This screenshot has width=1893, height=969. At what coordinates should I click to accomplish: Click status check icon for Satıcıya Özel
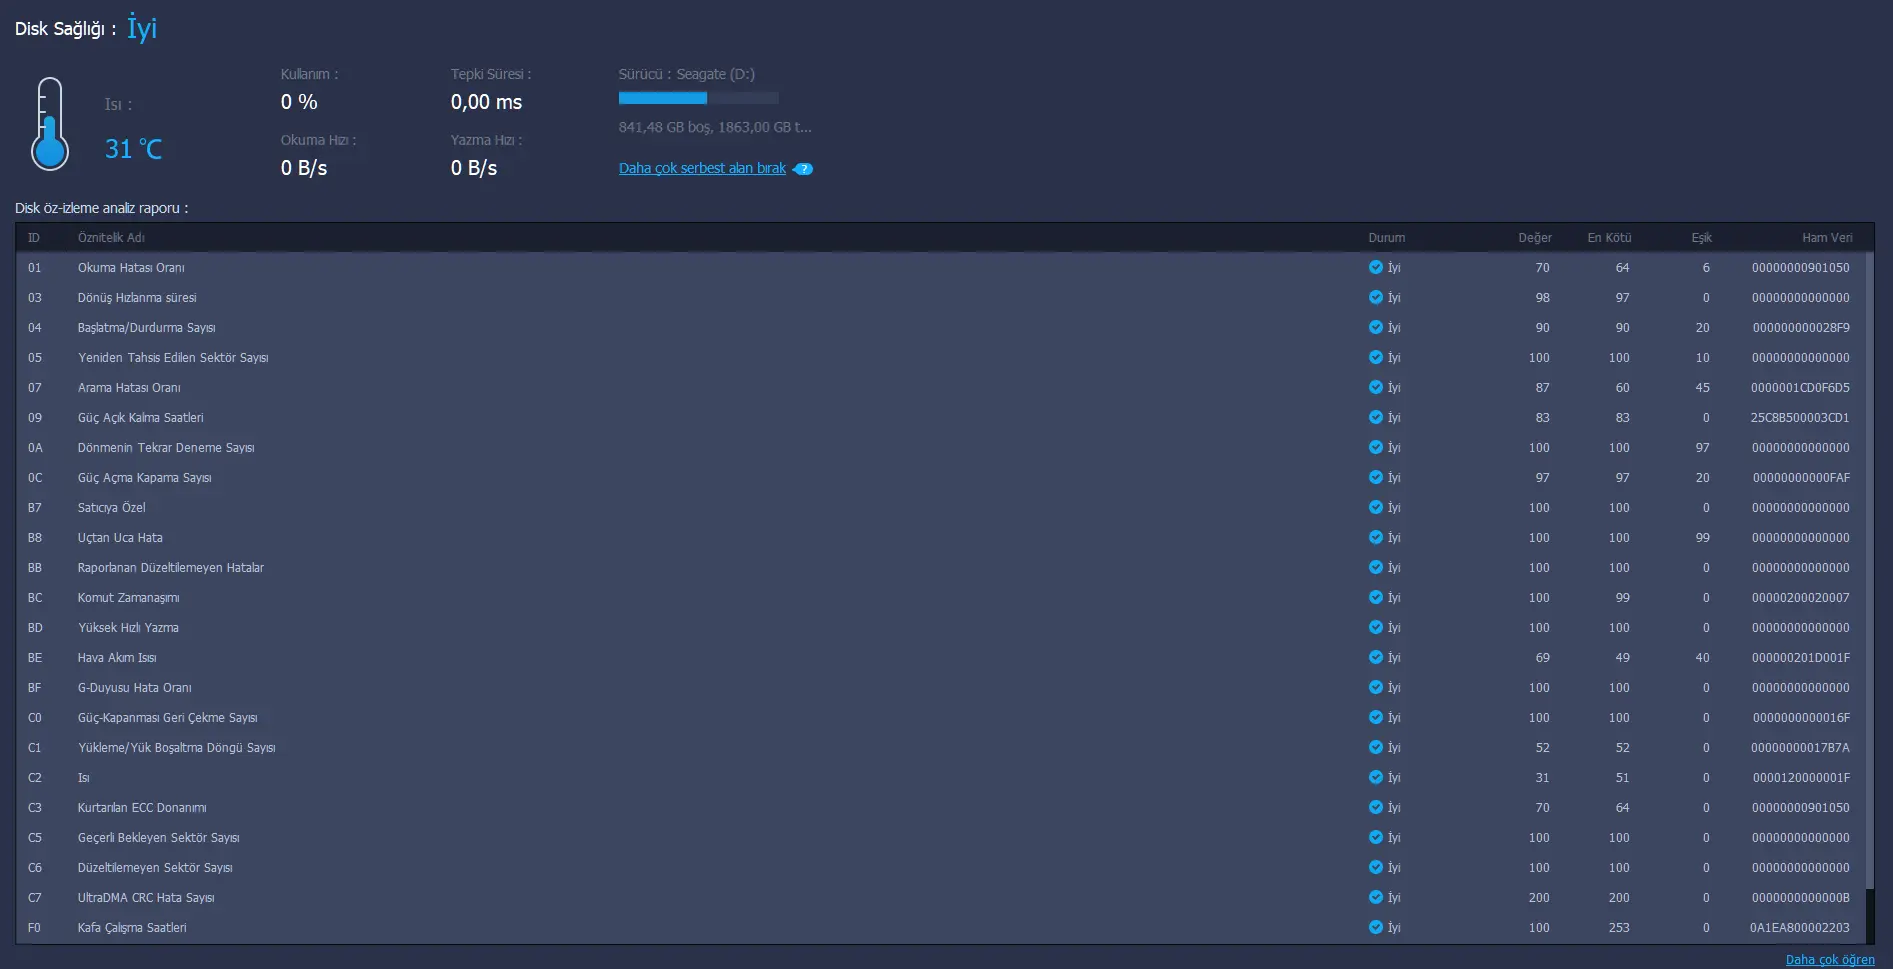tap(1376, 507)
